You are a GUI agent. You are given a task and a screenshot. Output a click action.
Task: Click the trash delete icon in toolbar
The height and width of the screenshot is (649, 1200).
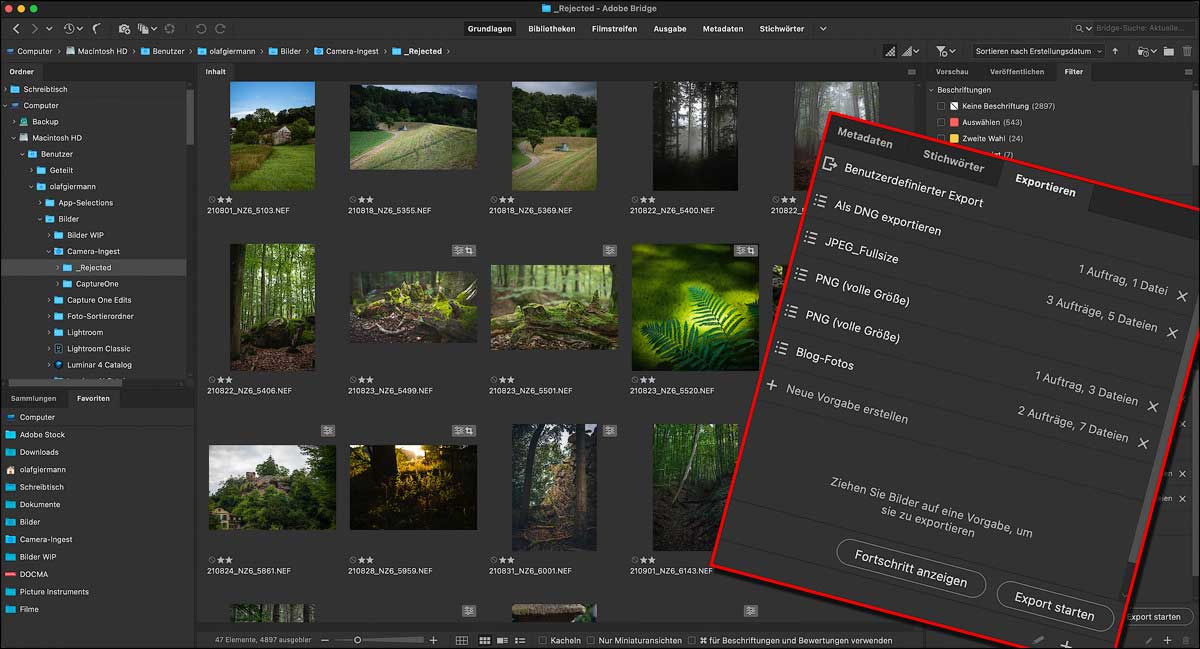pyautogui.click(x=1185, y=51)
